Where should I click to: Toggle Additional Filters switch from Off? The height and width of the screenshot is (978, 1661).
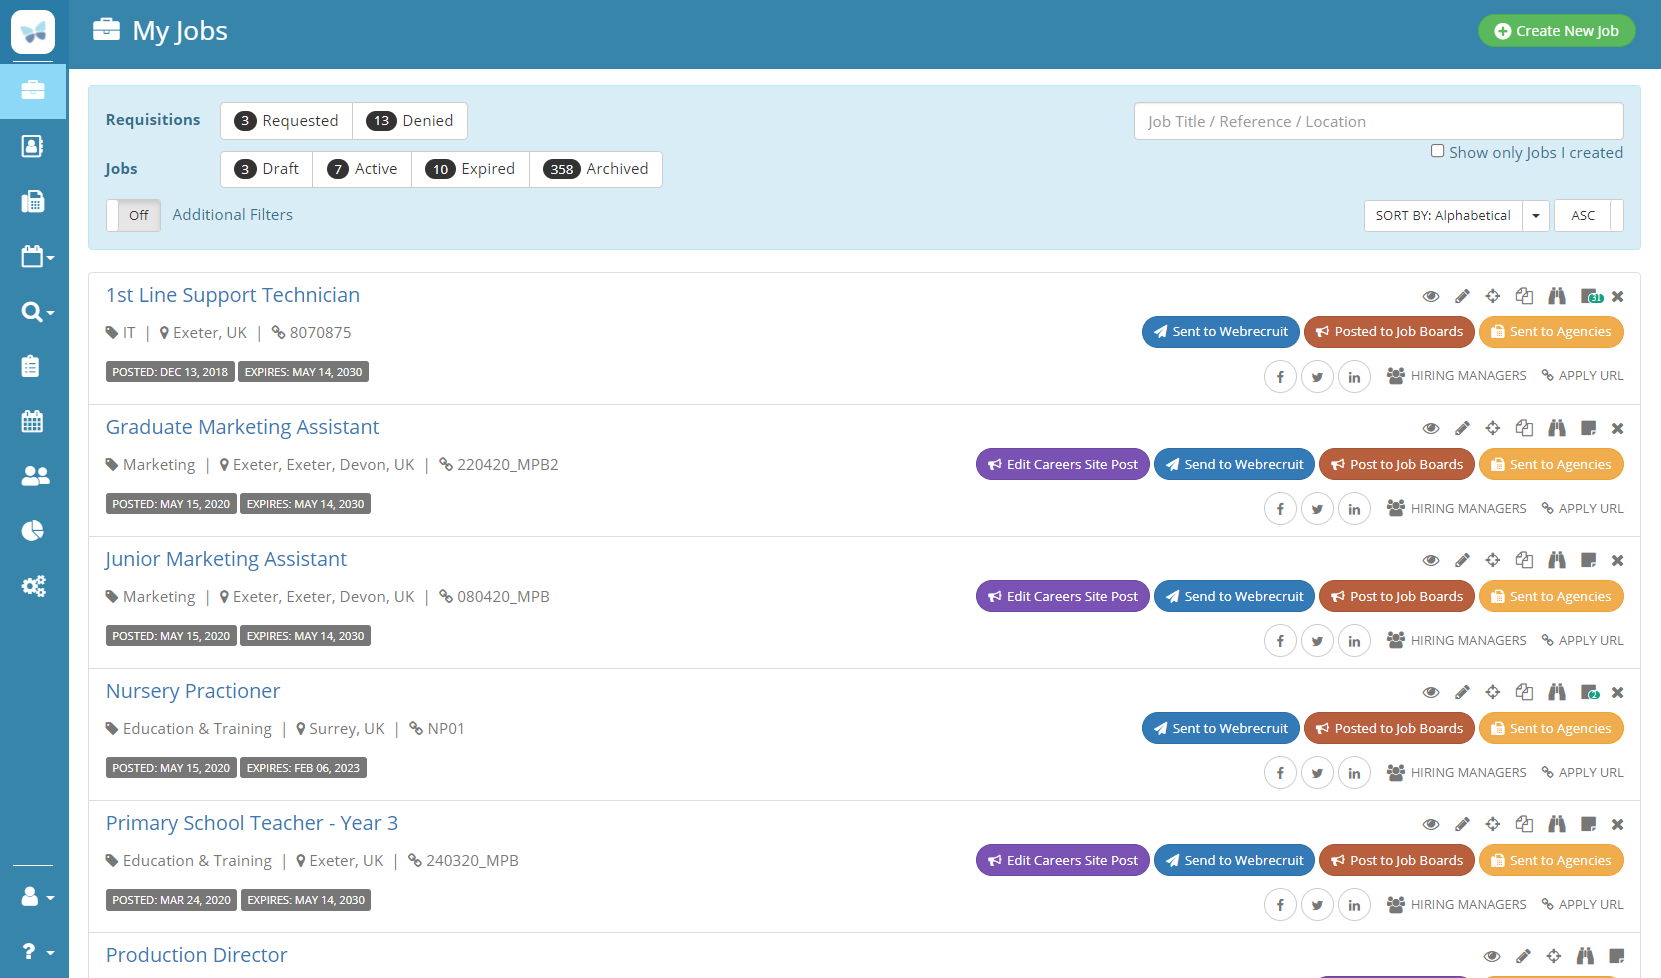pos(134,215)
